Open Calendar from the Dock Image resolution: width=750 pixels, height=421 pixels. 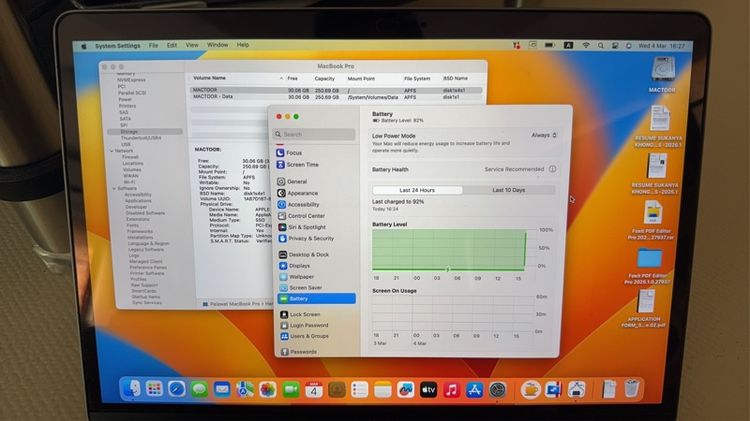[x=314, y=390]
